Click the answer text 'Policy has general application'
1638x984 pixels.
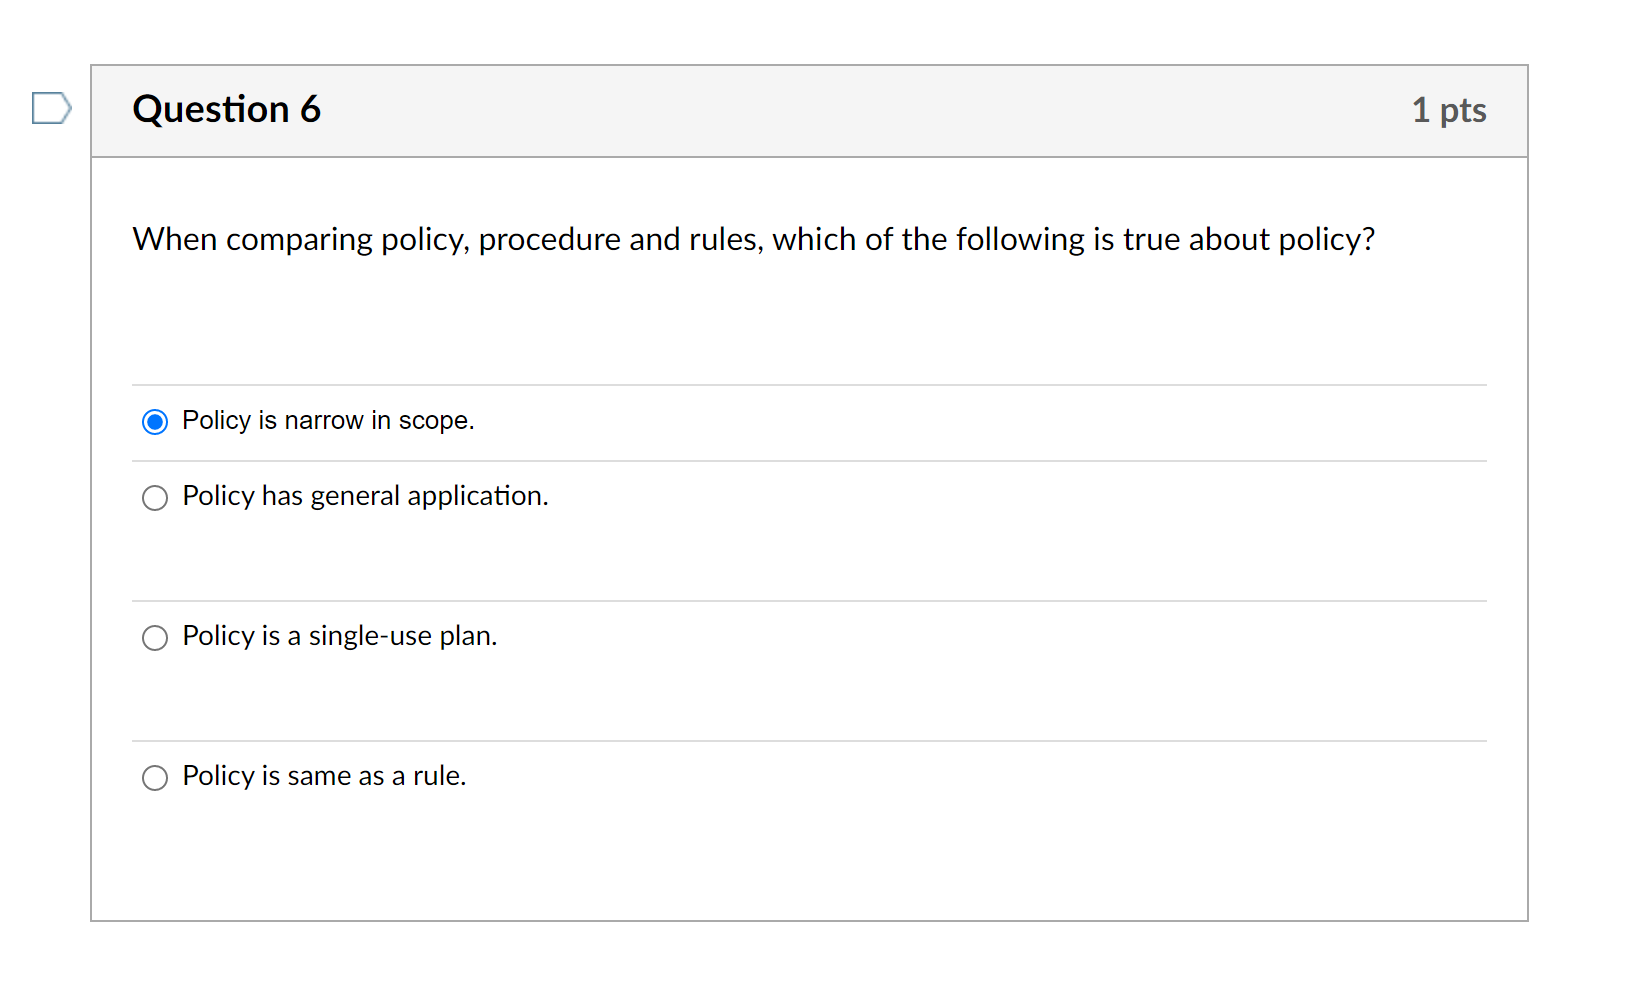coord(364,495)
